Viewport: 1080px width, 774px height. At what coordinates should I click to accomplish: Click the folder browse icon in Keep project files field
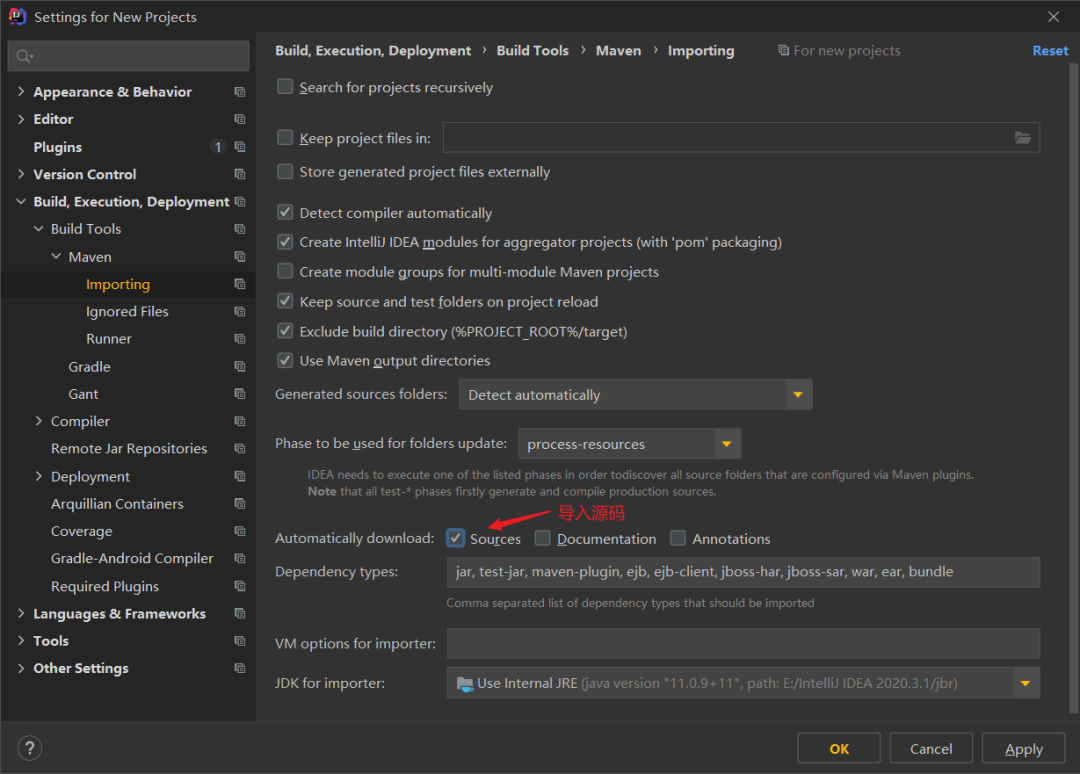[x=1023, y=138]
